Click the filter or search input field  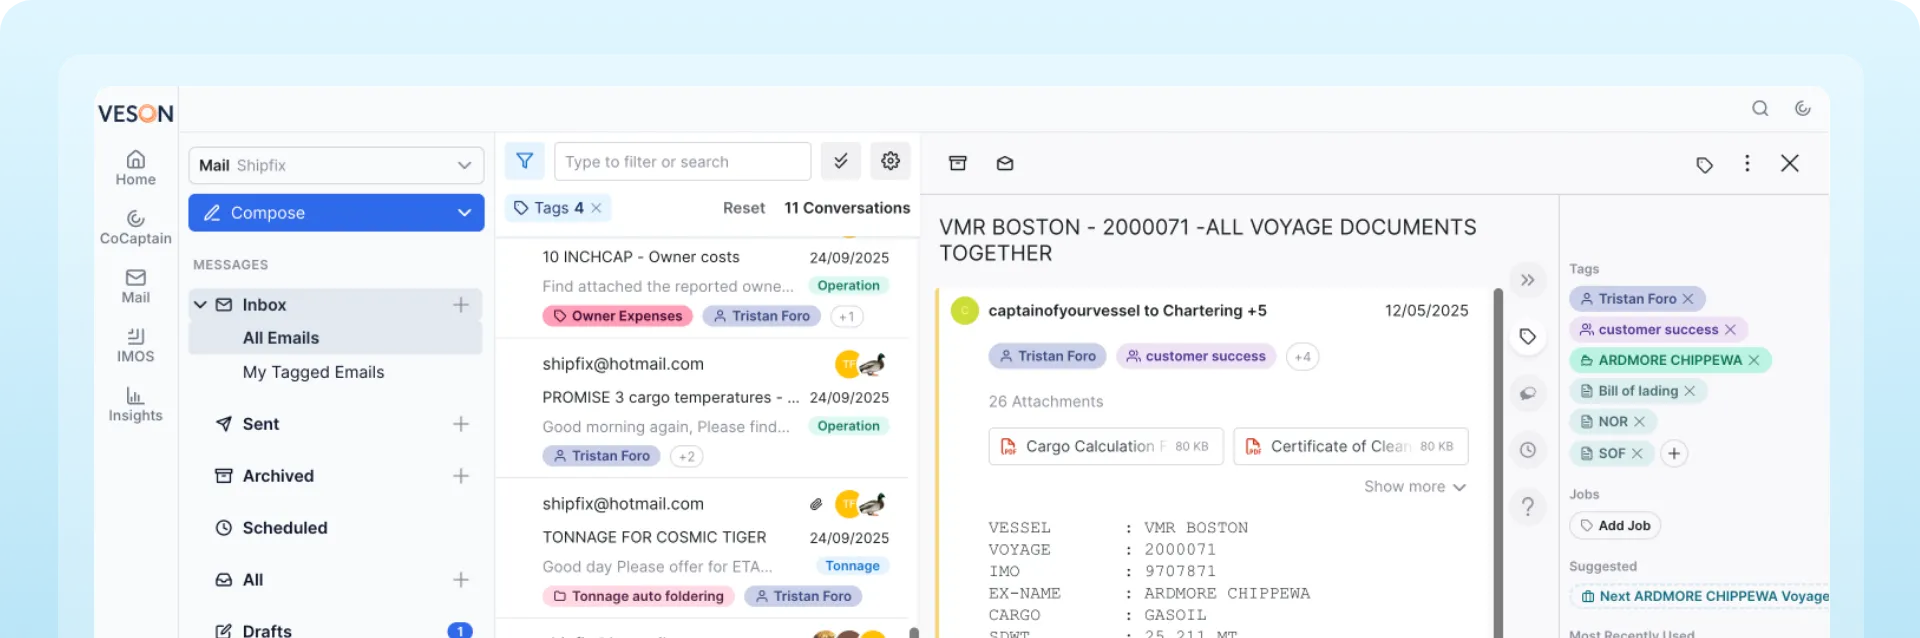[682, 161]
